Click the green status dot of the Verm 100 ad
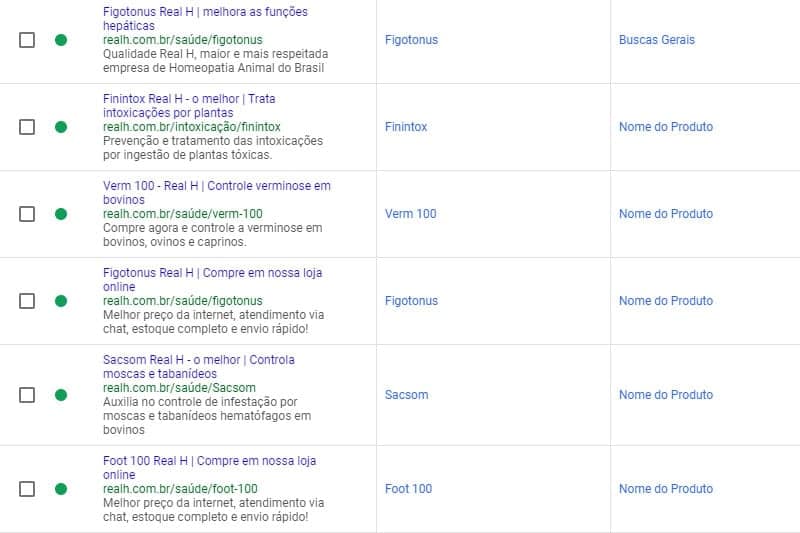The image size is (800, 533). (61, 214)
